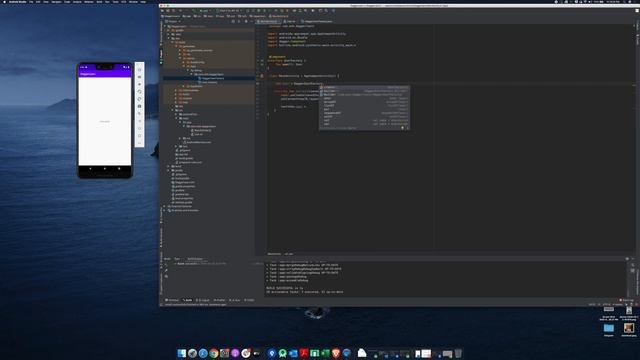
Task: Open run configuration app dropdown
Action: (x=205, y=11)
